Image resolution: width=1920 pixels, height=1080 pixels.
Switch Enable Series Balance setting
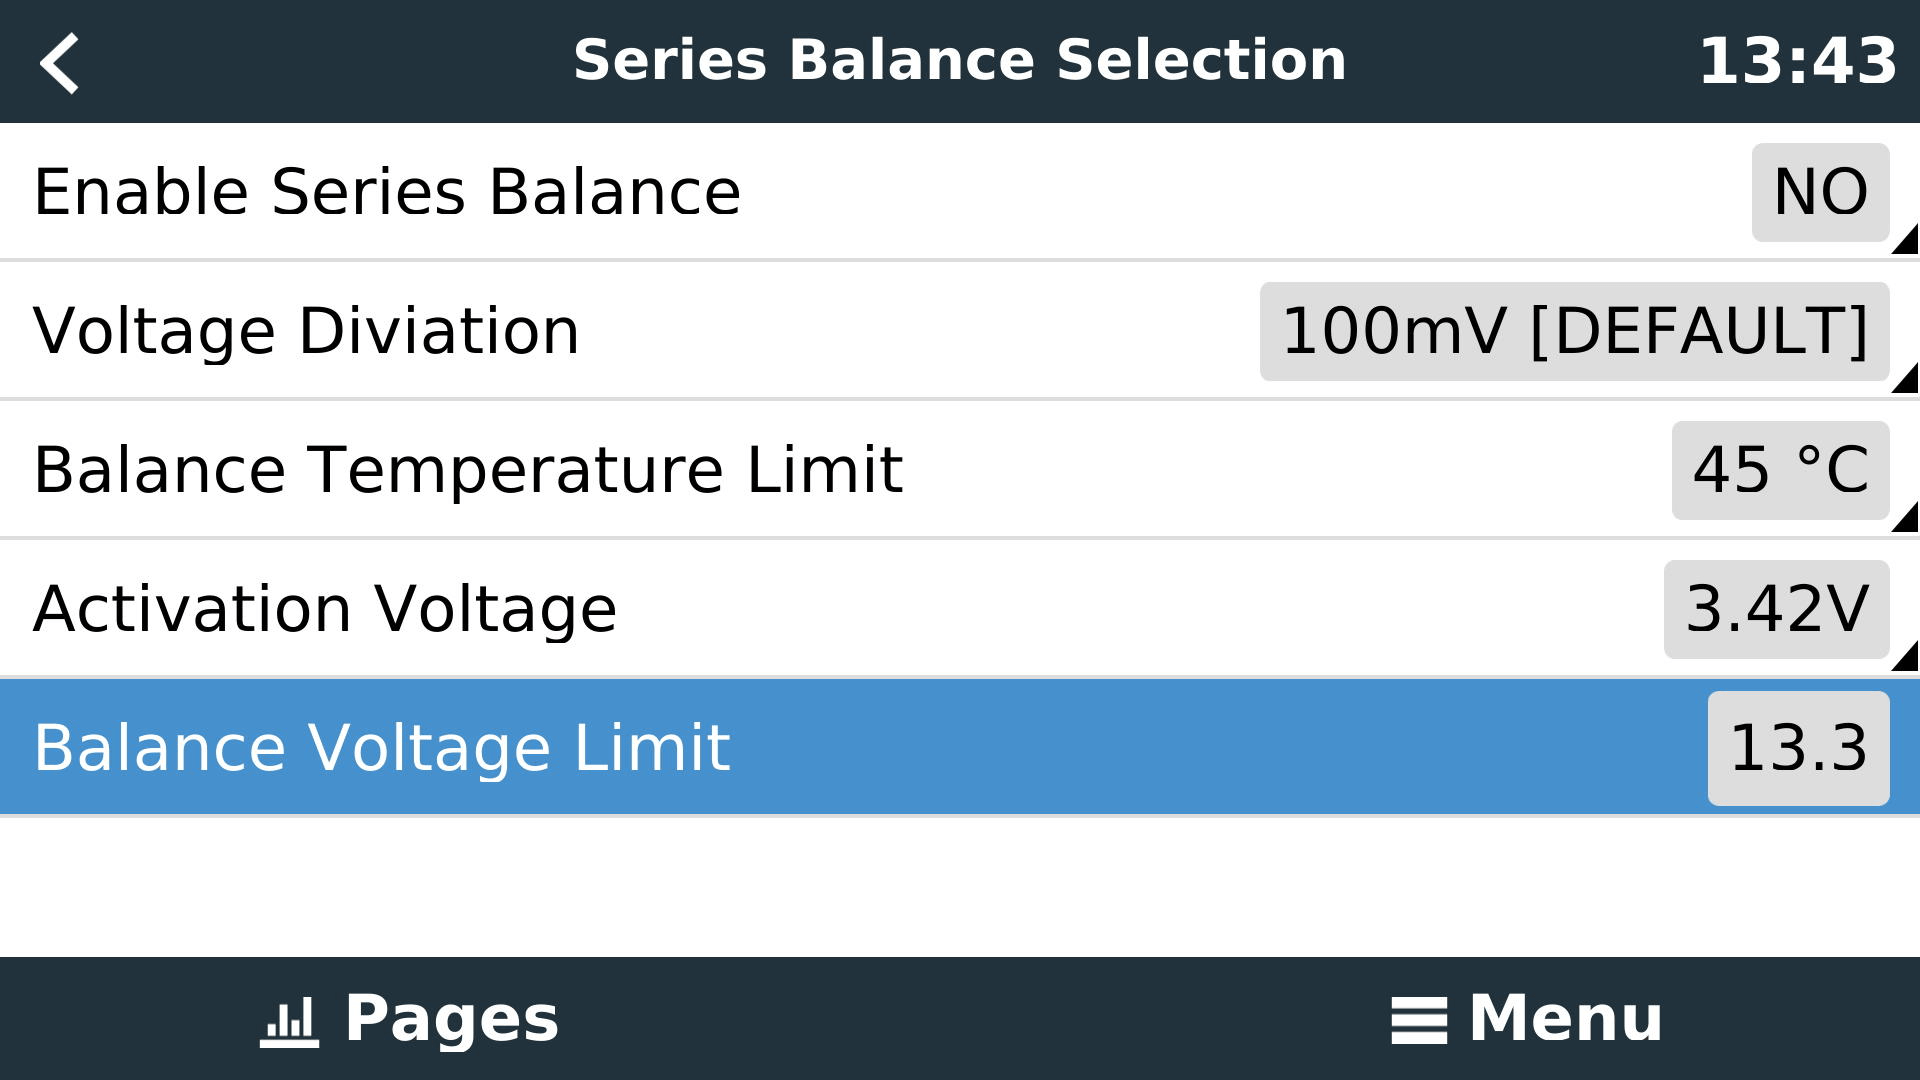(1820, 191)
